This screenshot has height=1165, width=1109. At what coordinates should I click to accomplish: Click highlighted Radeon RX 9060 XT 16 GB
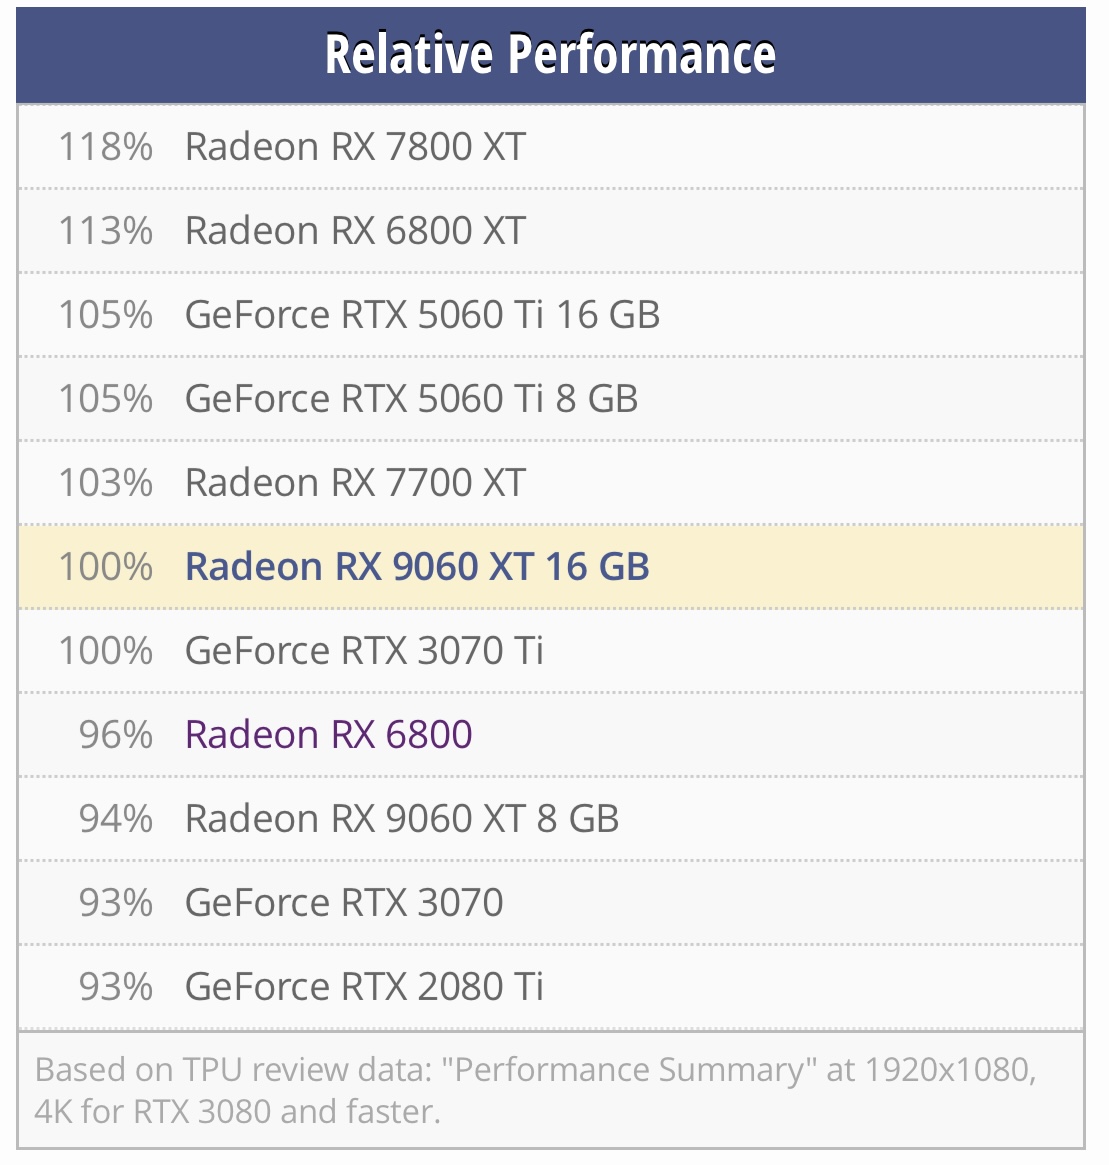417,567
